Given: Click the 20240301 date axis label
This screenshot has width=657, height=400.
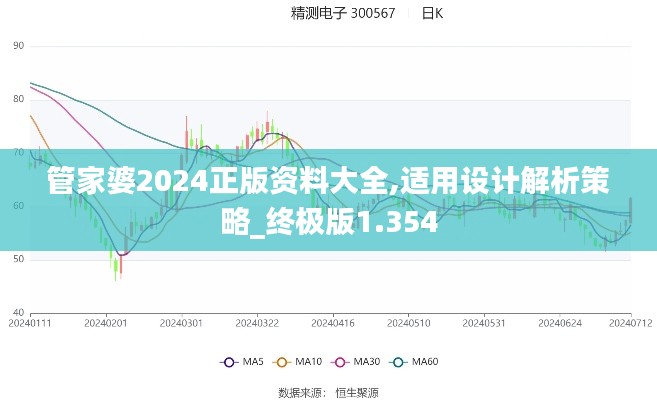Looking at the screenshot, I should pos(181,323).
